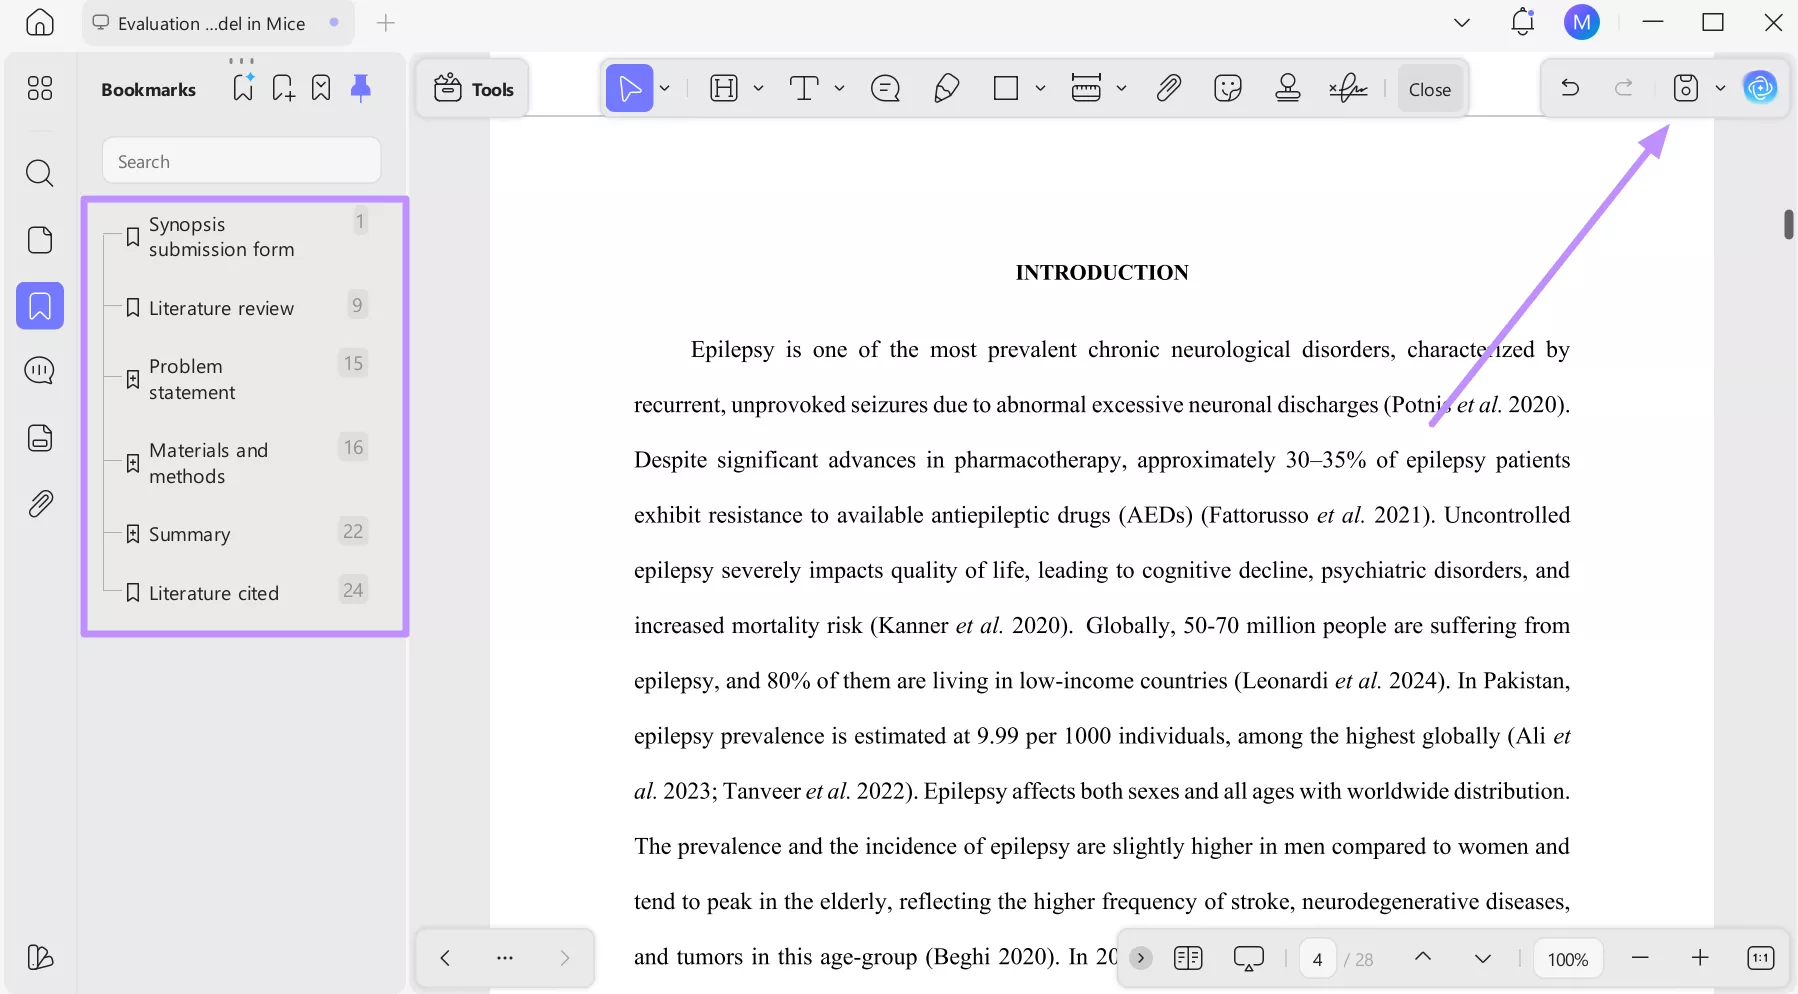Open the Literature review bookmark
Screen dimensions: 1798x994
221,308
